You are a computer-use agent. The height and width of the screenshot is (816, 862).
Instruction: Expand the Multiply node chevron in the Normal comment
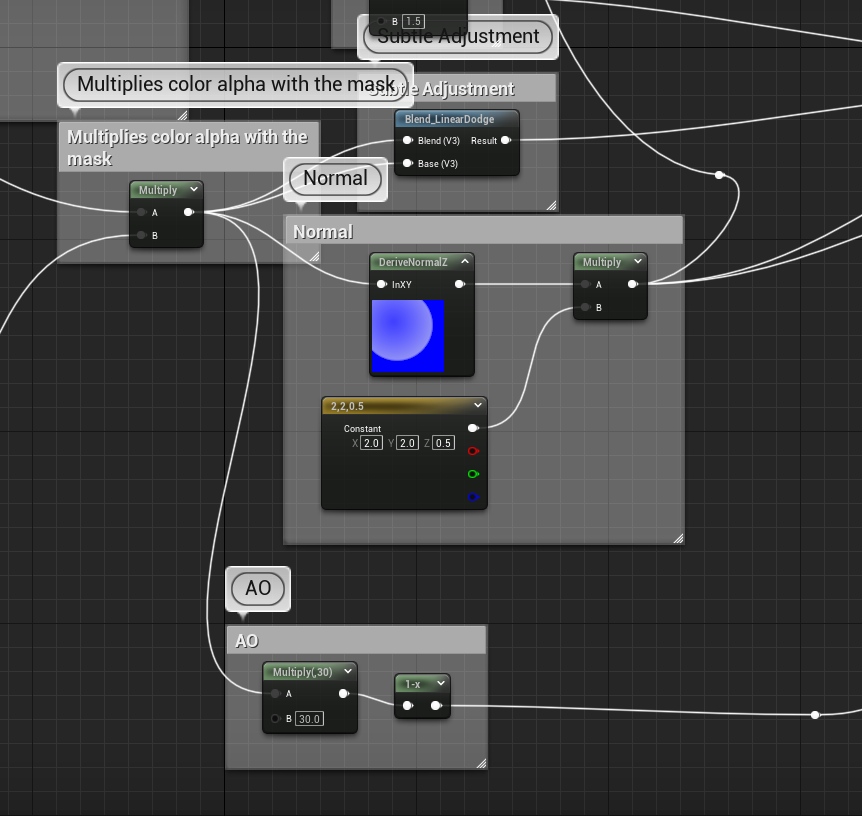[x=638, y=261]
